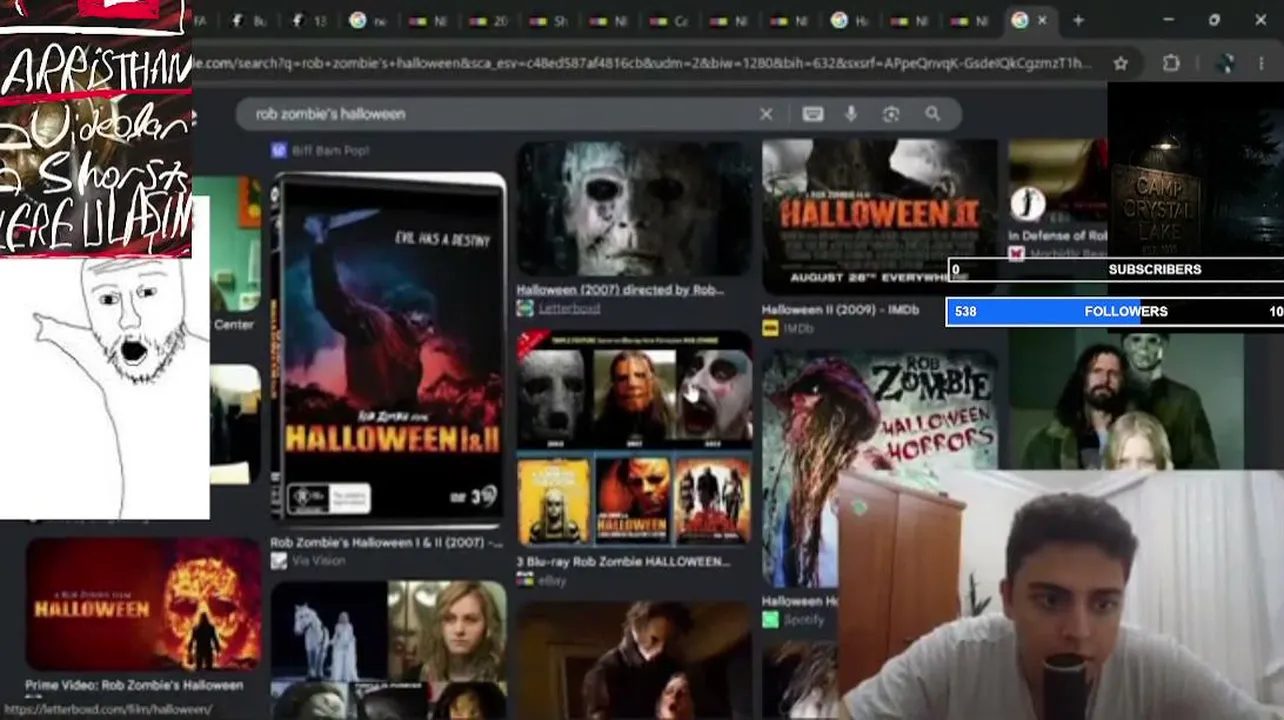Start voice search with the microphone icon
The width and height of the screenshot is (1284, 720).
tap(851, 114)
